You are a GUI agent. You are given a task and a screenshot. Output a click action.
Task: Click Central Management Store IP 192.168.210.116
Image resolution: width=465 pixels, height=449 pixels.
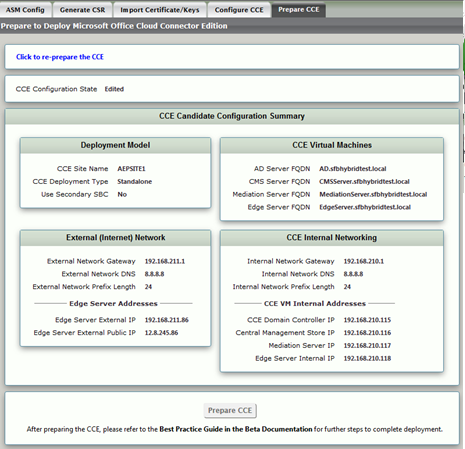(367, 333)
